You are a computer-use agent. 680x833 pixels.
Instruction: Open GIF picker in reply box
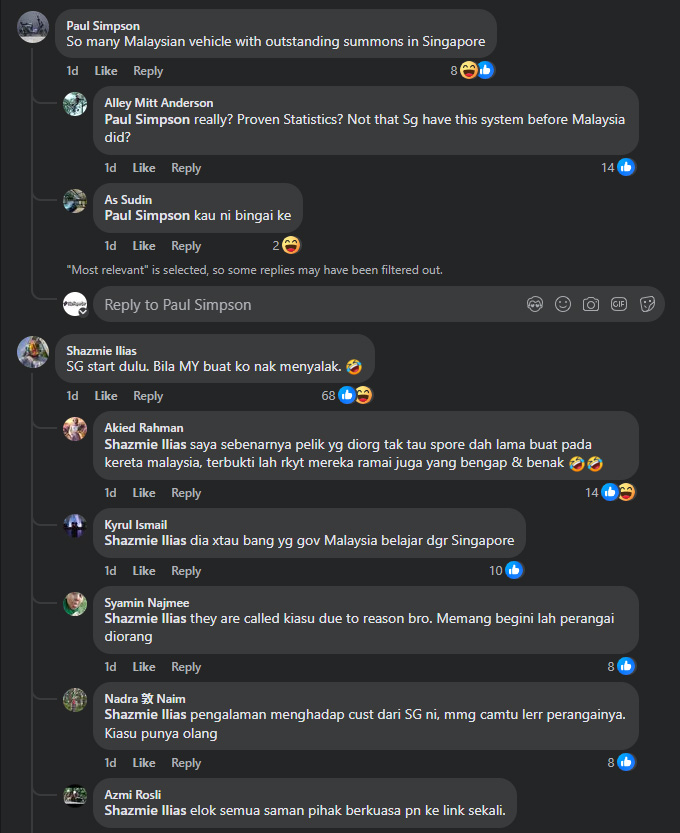pyautogui.click(x=619, y=304)
